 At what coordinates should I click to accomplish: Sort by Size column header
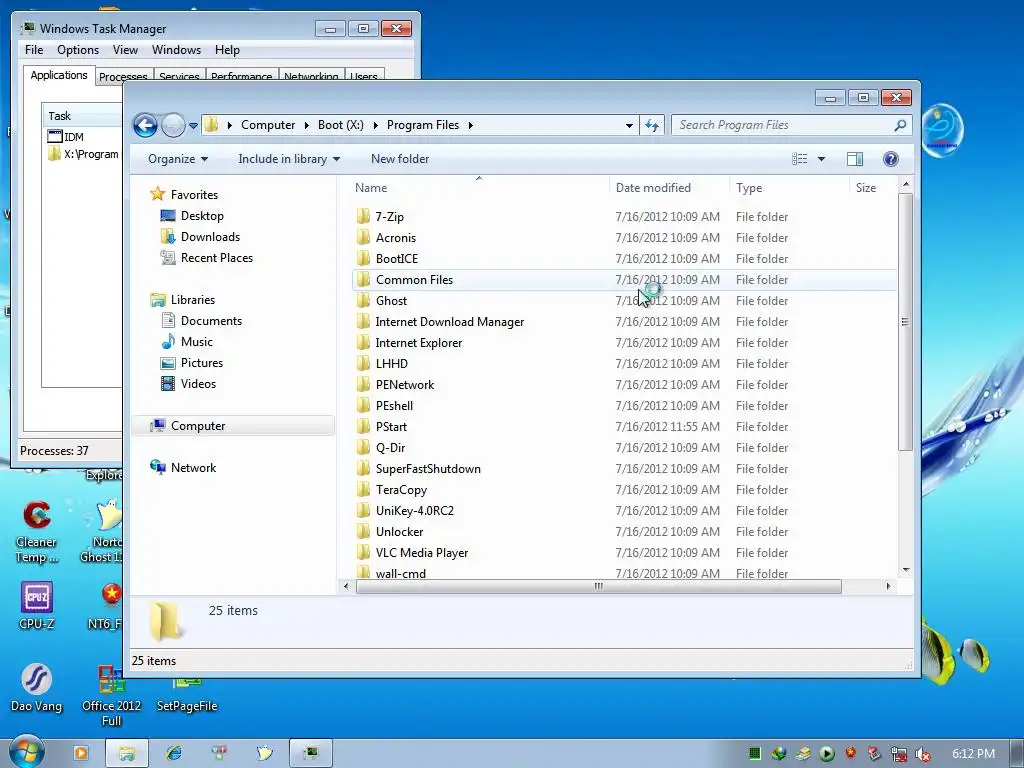coord(874,187)
